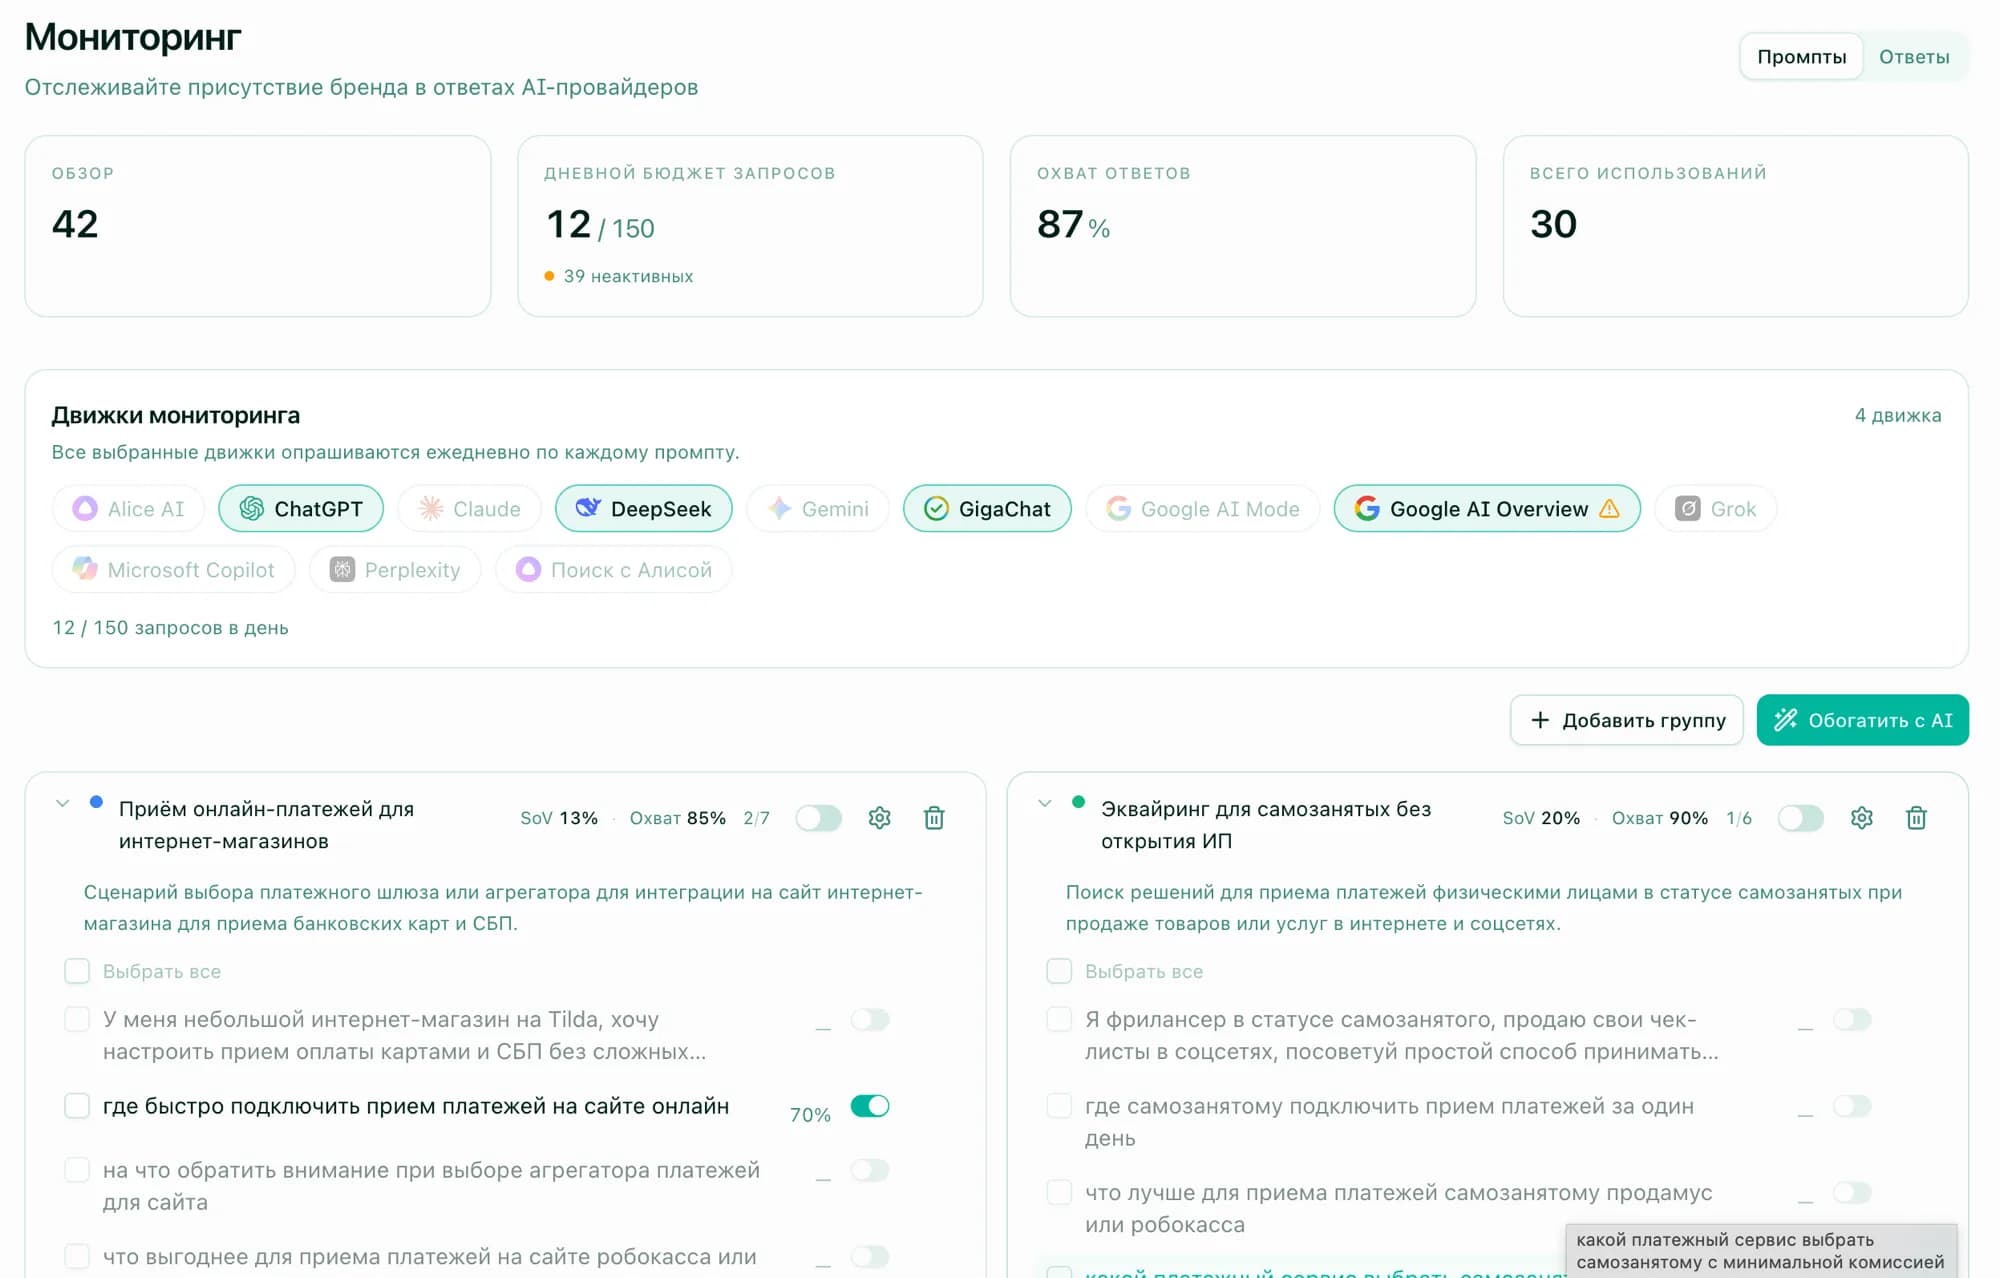Screen dimensions: 2000x1278
Task: Open settings gear for Эквайринг для самозанятых
Action: pyautogui.click(x=1862, y=818)
